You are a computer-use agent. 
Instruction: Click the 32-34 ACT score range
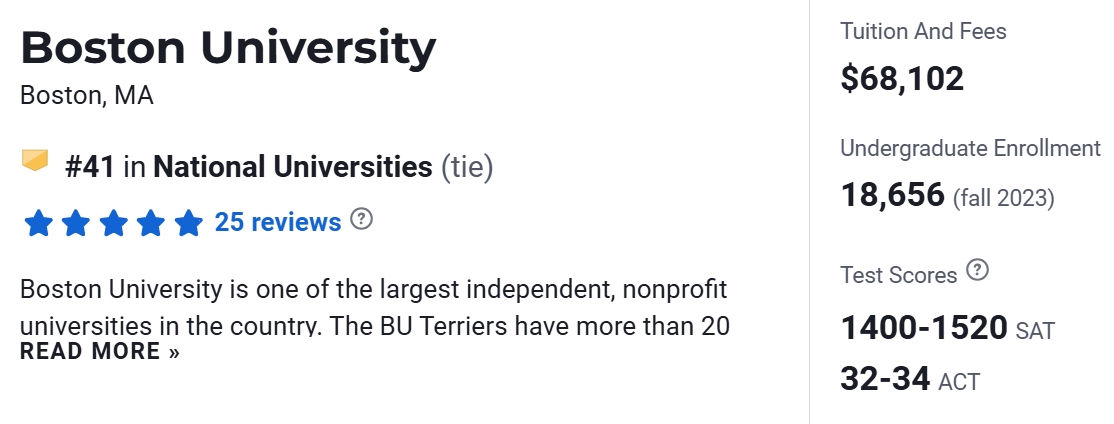(886, 379)
